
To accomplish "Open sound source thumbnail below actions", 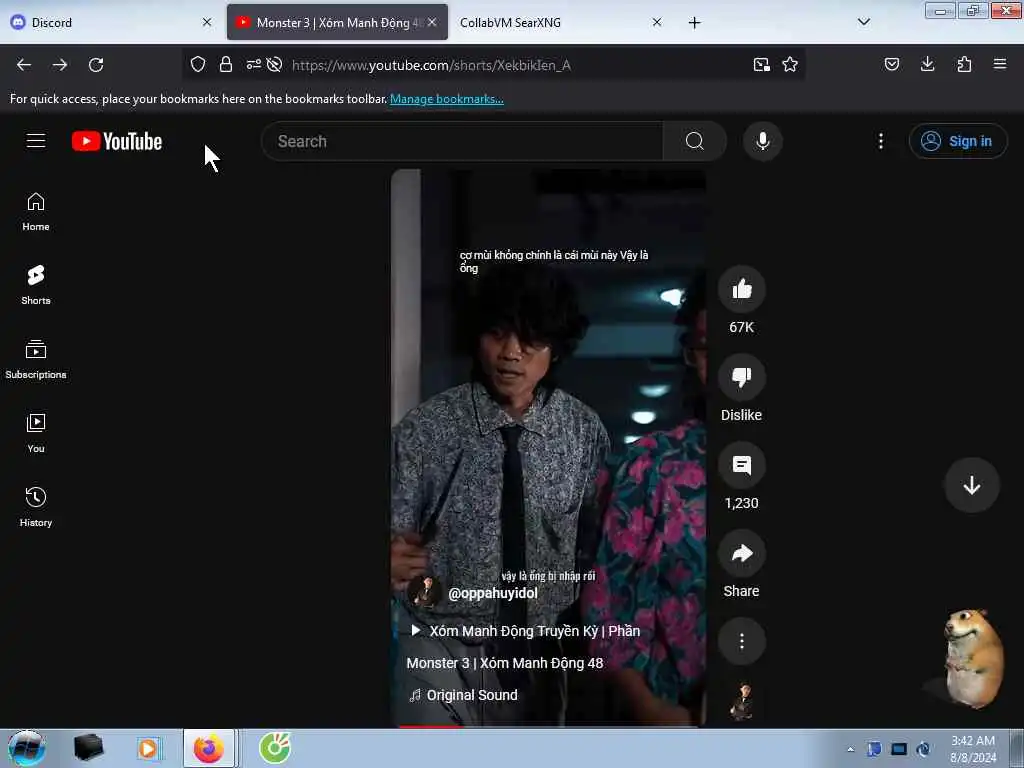I will 741,702.
